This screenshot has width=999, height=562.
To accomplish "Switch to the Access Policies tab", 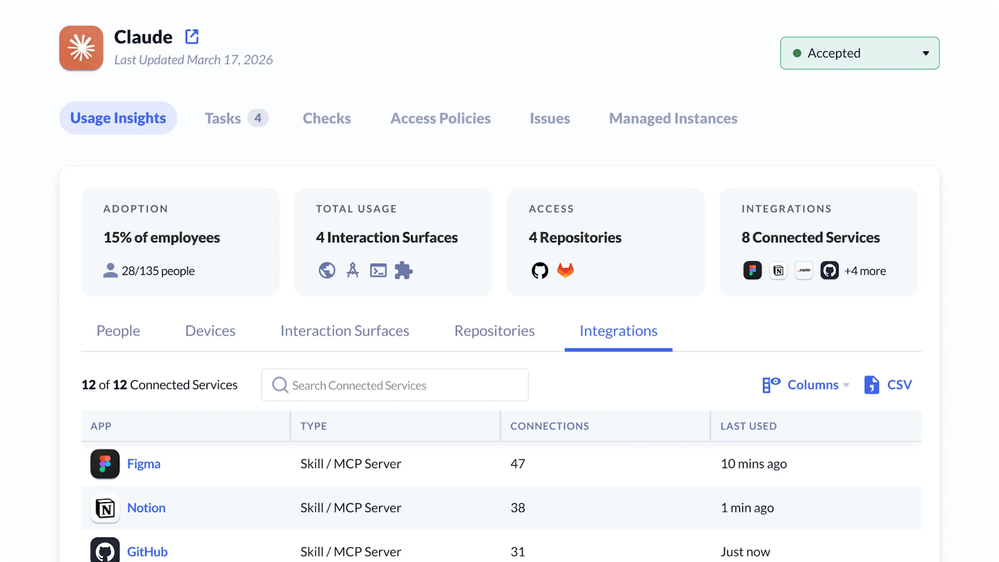I will point(440,118).
